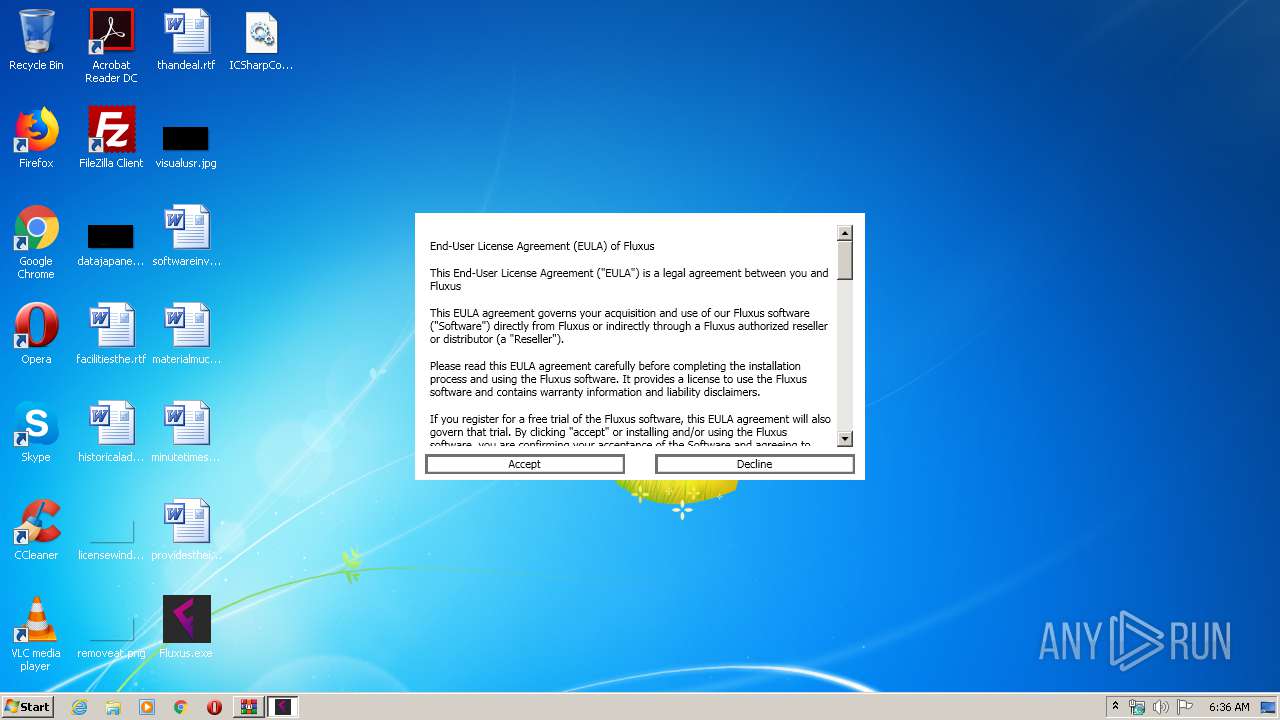Select the Google Chrome desktop shortcut
Viewport: 1280px width, 720px height.
click(x=36, y=243)
